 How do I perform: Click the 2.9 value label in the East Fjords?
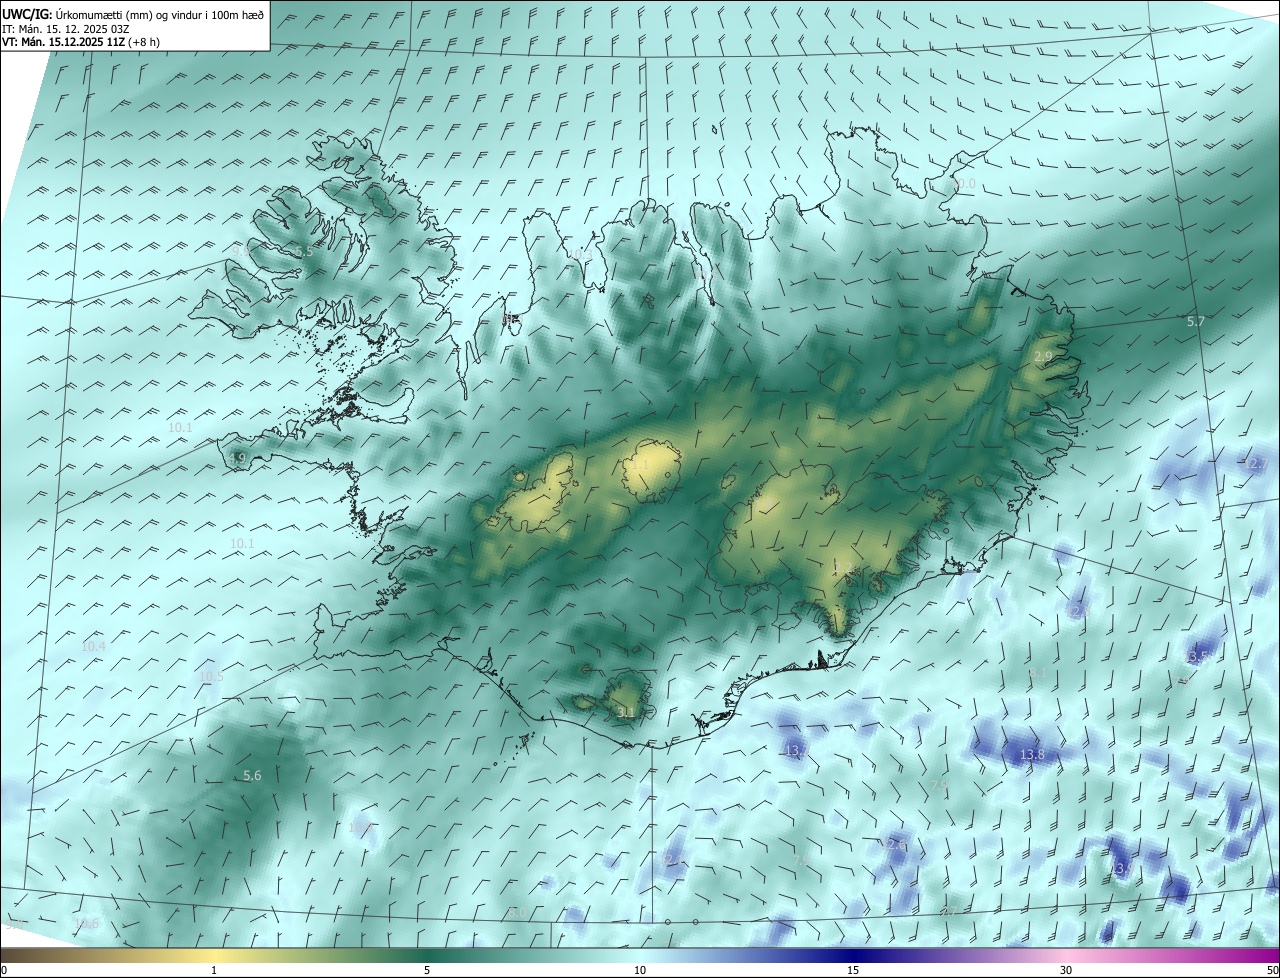coord(1043,357)
